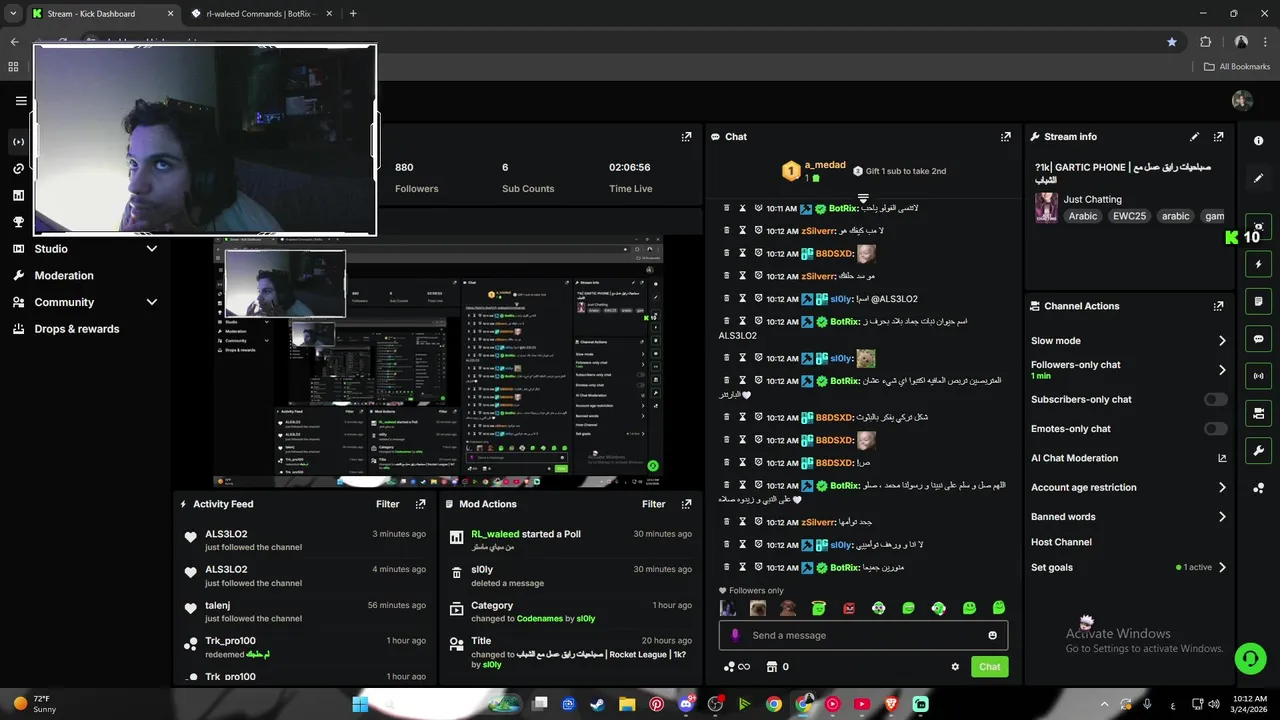The image size is (1280, 720).
Task: Click the green Chat send button
Action: 989,667
